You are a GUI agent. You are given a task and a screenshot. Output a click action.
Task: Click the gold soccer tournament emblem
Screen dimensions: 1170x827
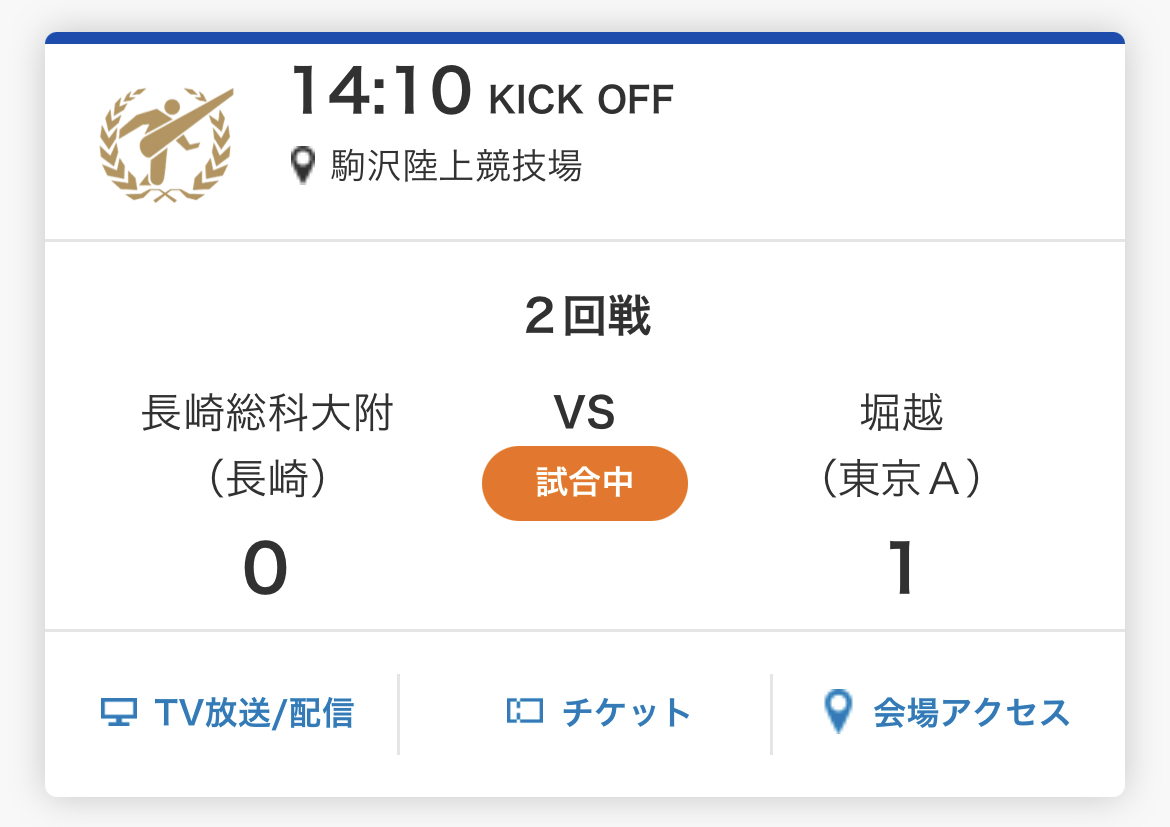point(166,144)
